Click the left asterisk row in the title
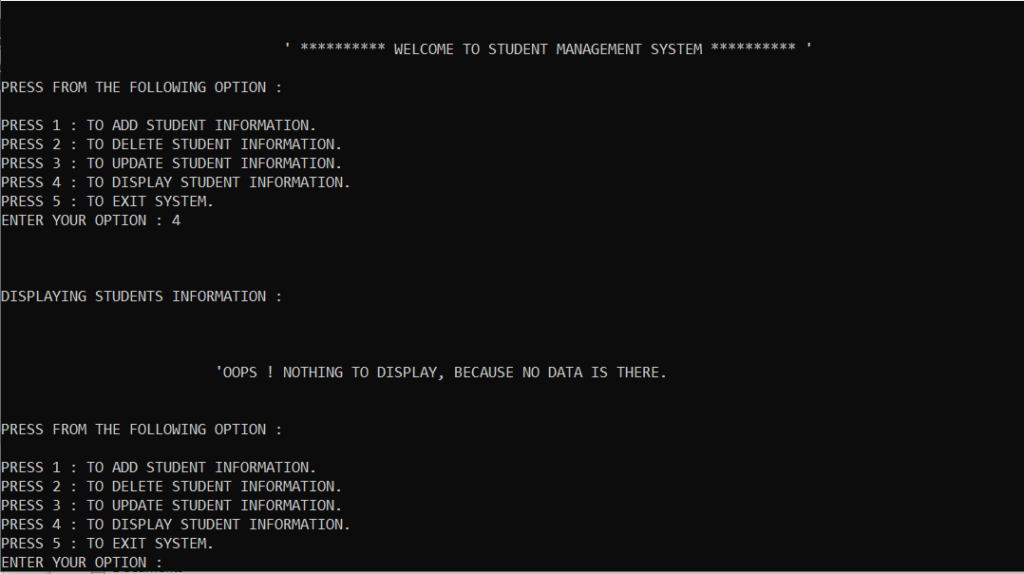 coord(342,49)
